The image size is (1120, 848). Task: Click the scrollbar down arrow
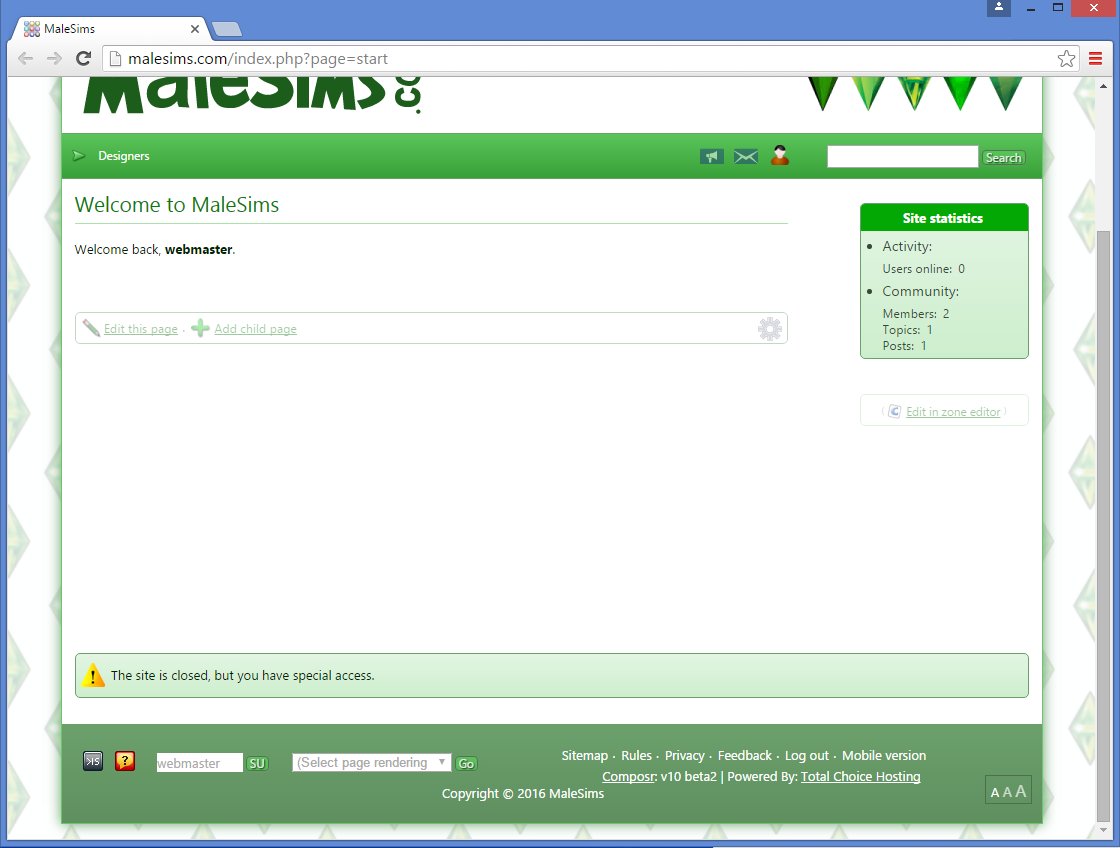pyautogui.click(x=1104, y=831)
